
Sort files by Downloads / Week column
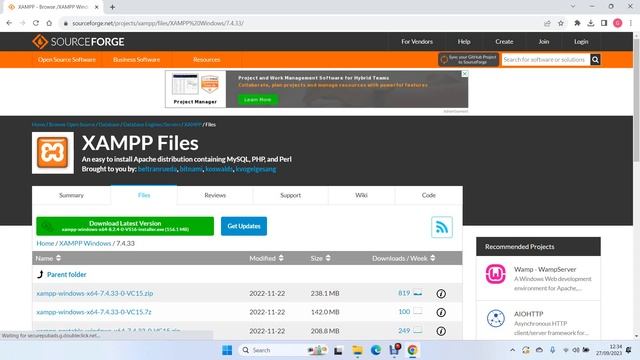tap(403, 258)
